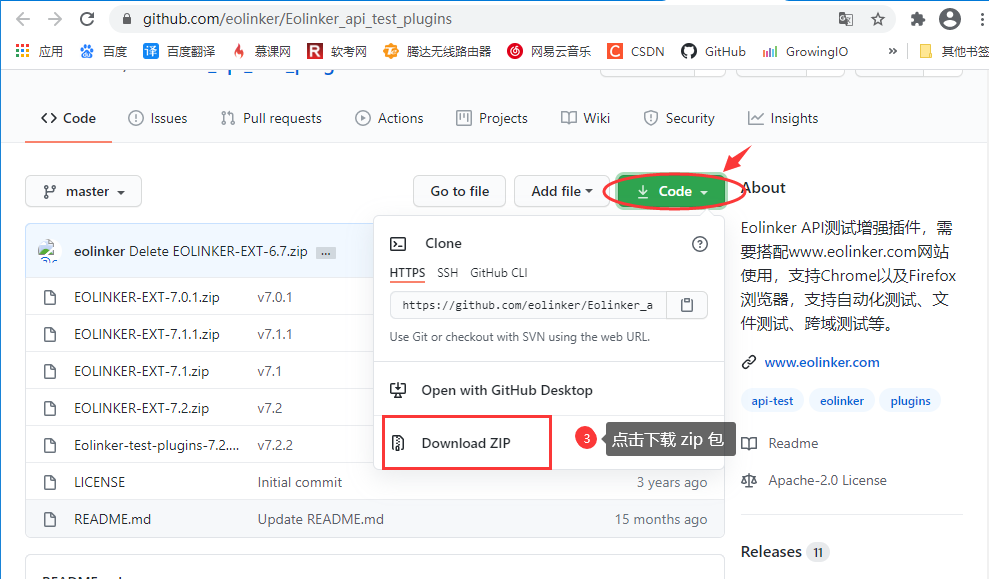Open the GrowingIO bookmark
This screenshot has width=989, height=579.
[804, 51]
